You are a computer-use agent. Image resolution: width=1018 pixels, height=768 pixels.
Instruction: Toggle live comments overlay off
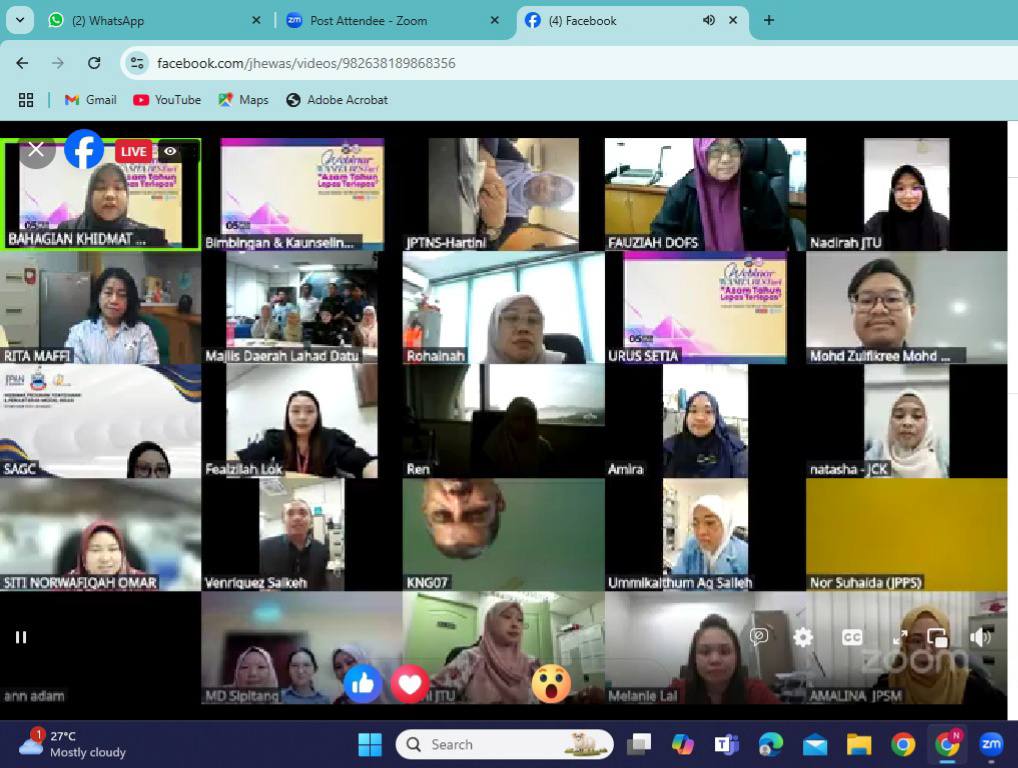[759, 637]
